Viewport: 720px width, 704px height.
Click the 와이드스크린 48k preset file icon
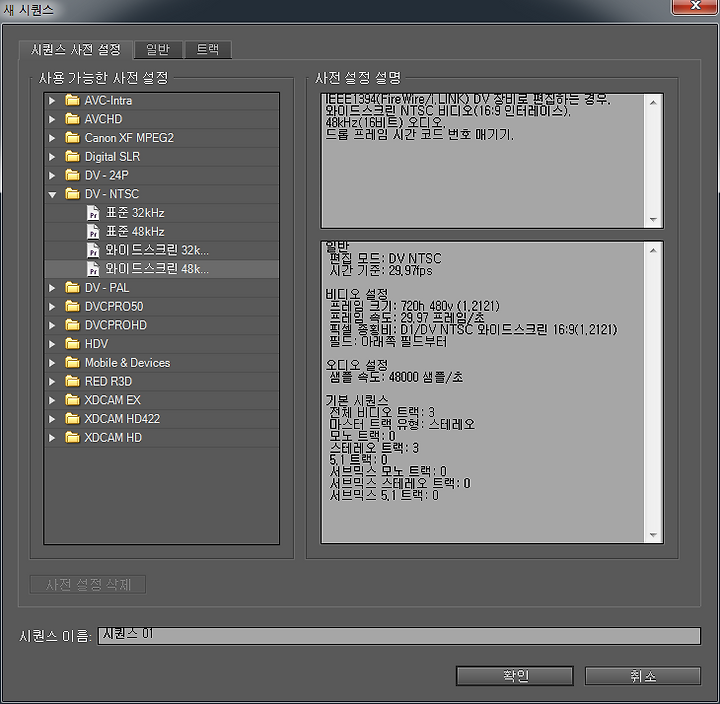click(x=93, y=269)
